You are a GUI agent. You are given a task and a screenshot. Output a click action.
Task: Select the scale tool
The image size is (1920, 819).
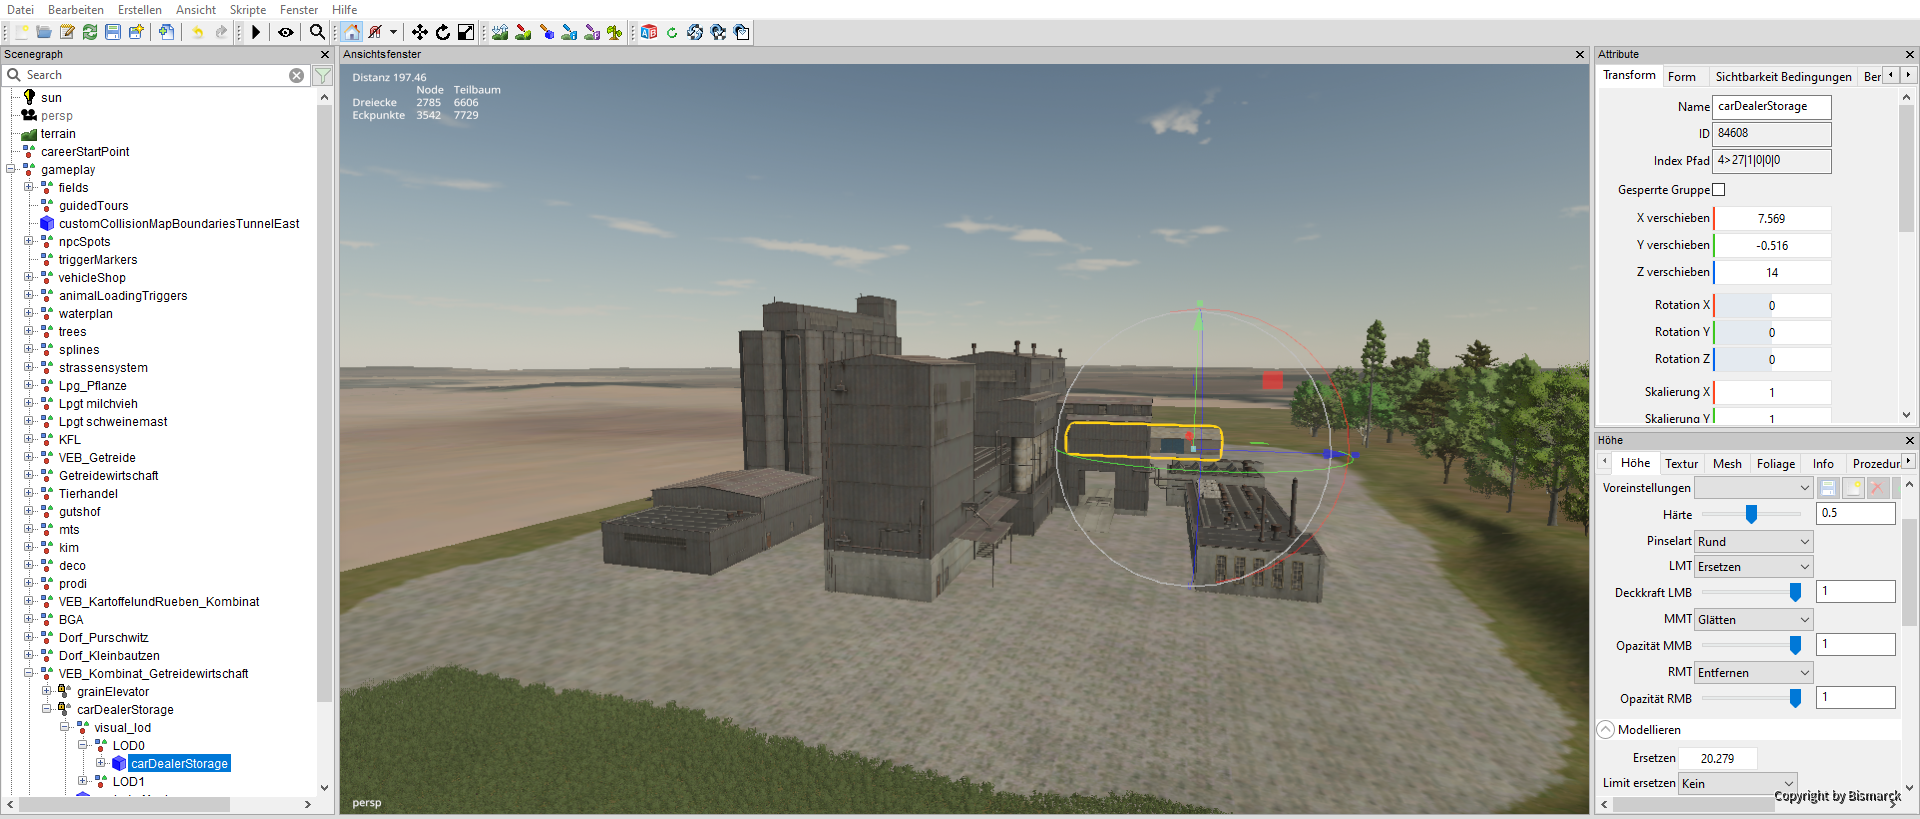(x=466, y=32)
